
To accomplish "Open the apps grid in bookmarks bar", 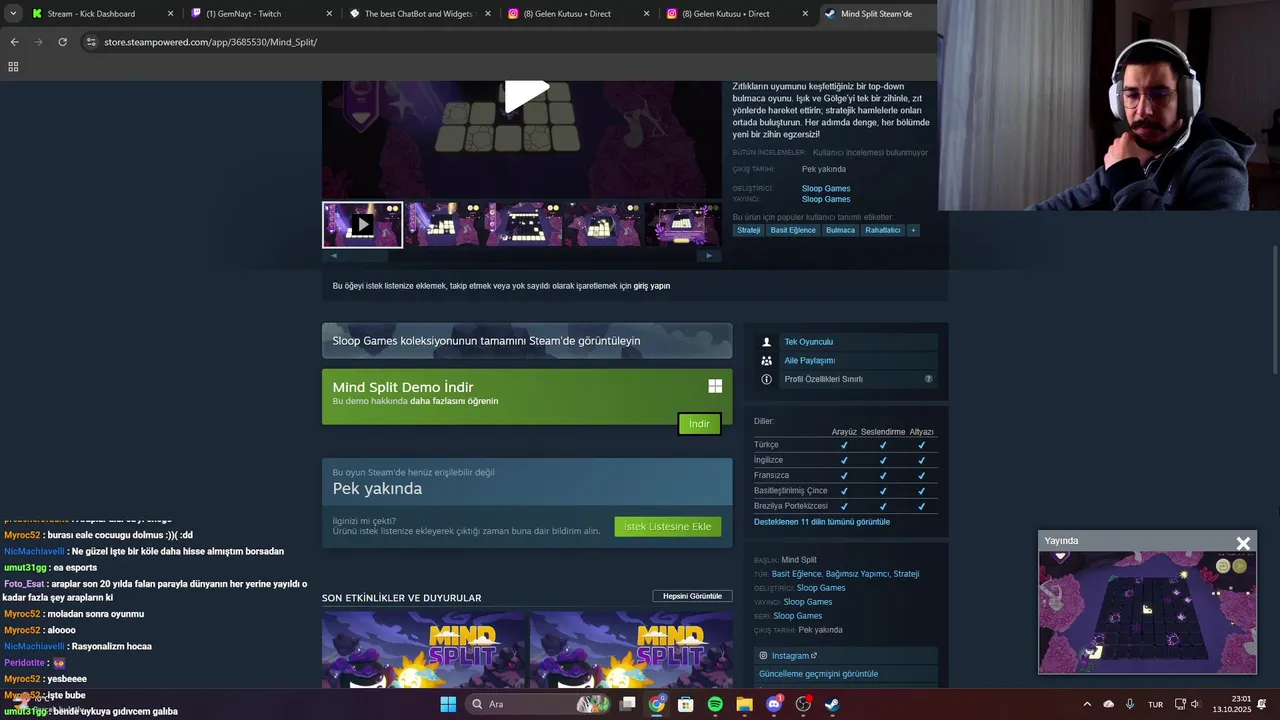I will click(x=13, y=67).
